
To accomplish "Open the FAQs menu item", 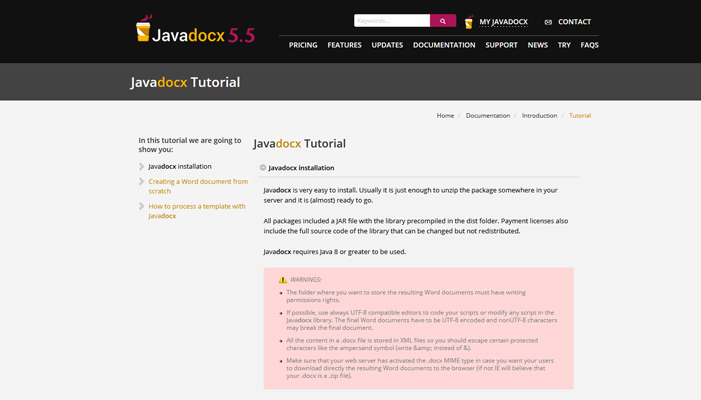I will pos(589,45).
